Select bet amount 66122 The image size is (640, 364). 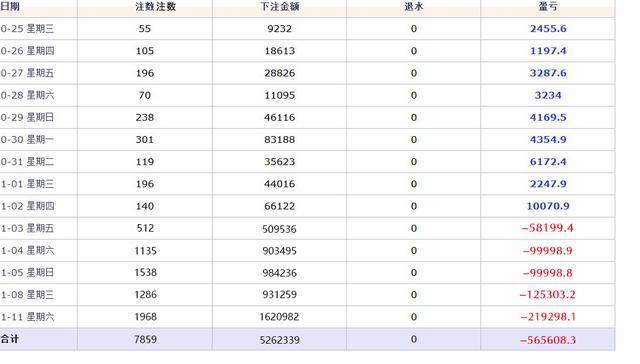(280, 206)
